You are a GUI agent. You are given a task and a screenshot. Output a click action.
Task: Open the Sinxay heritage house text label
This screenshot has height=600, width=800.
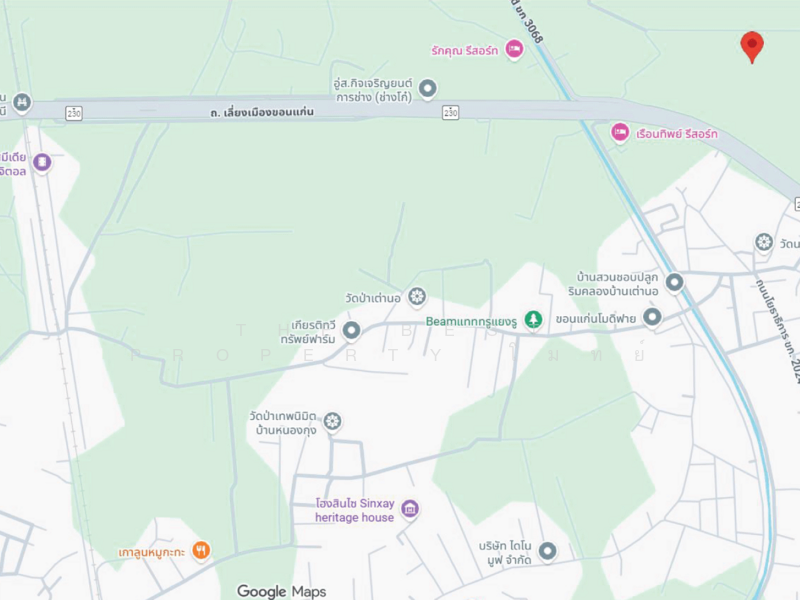pos(355,510)
